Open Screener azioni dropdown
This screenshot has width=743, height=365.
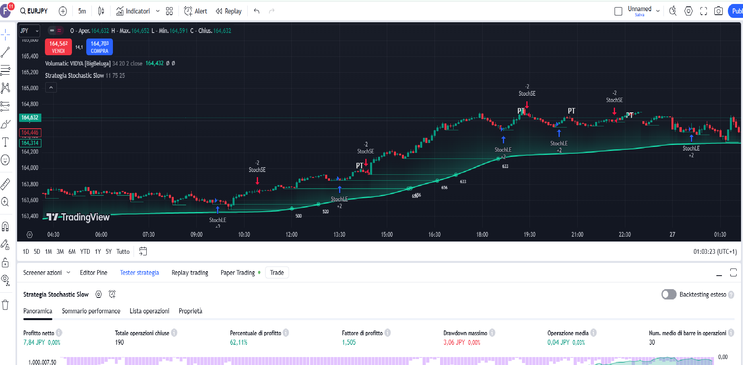coord(46,273)
